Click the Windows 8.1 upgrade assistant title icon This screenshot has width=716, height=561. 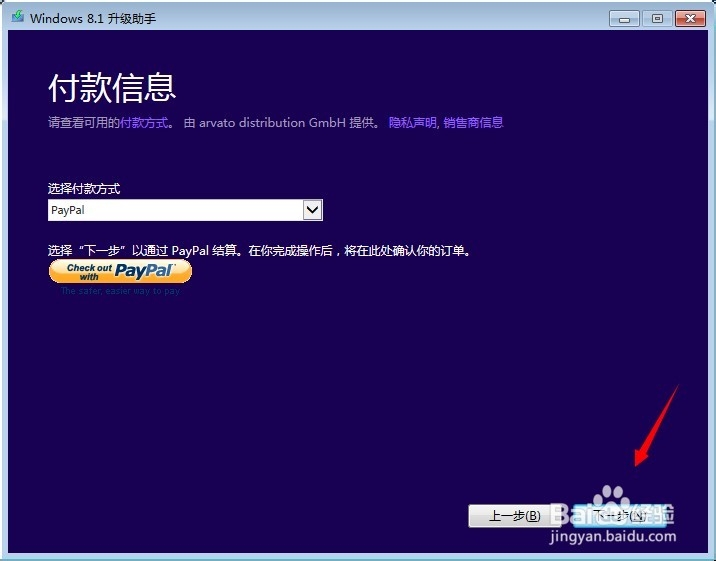click(18, 17)
